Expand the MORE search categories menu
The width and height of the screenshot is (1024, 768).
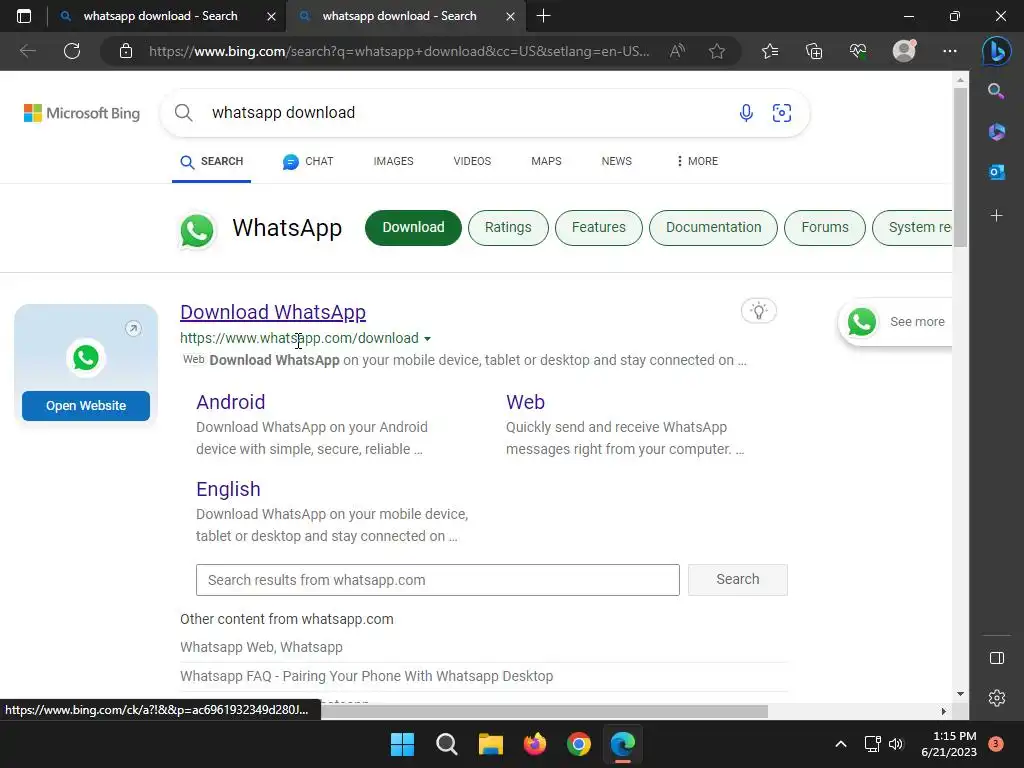(x=697, y=161)
